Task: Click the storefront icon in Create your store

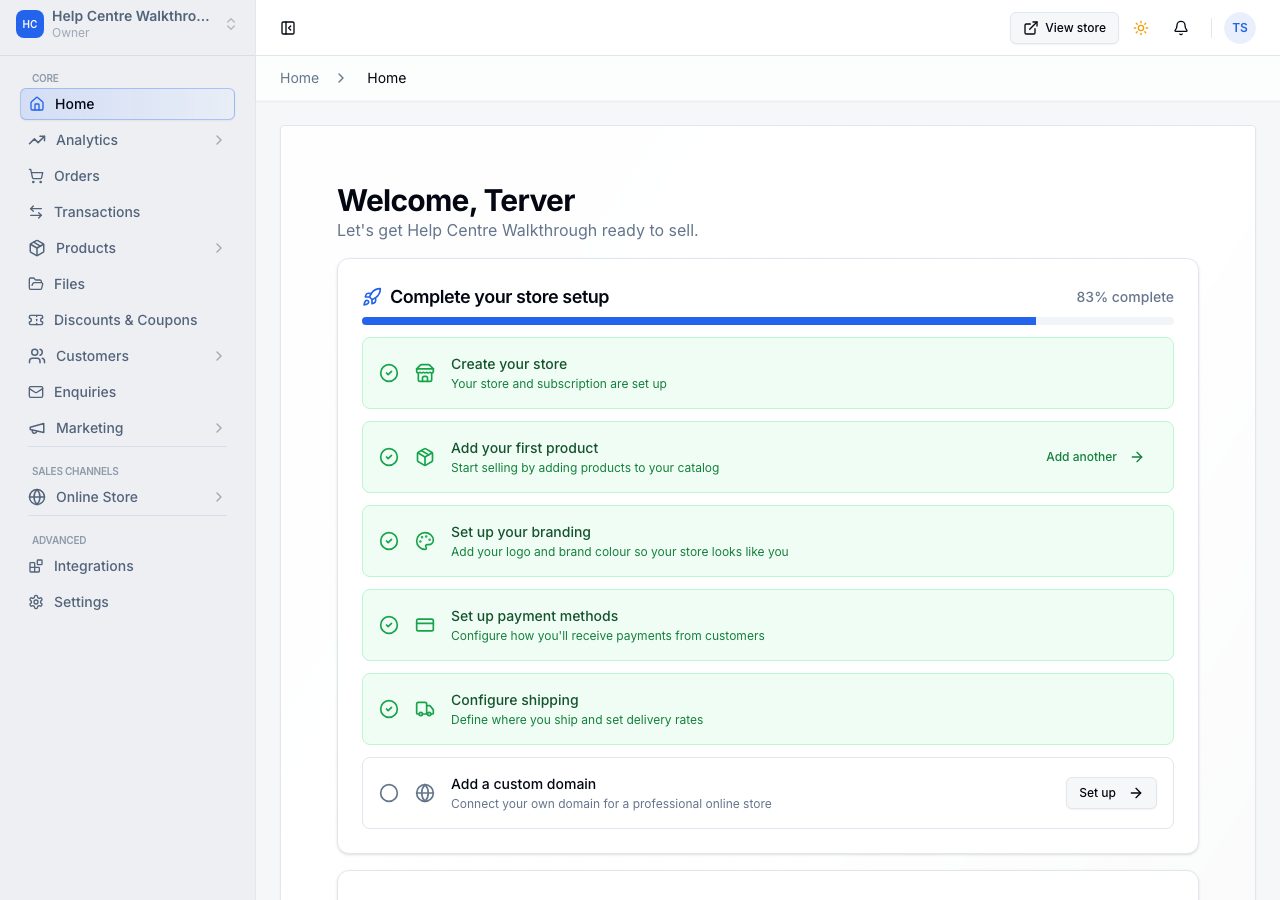Action: point(425,373)
